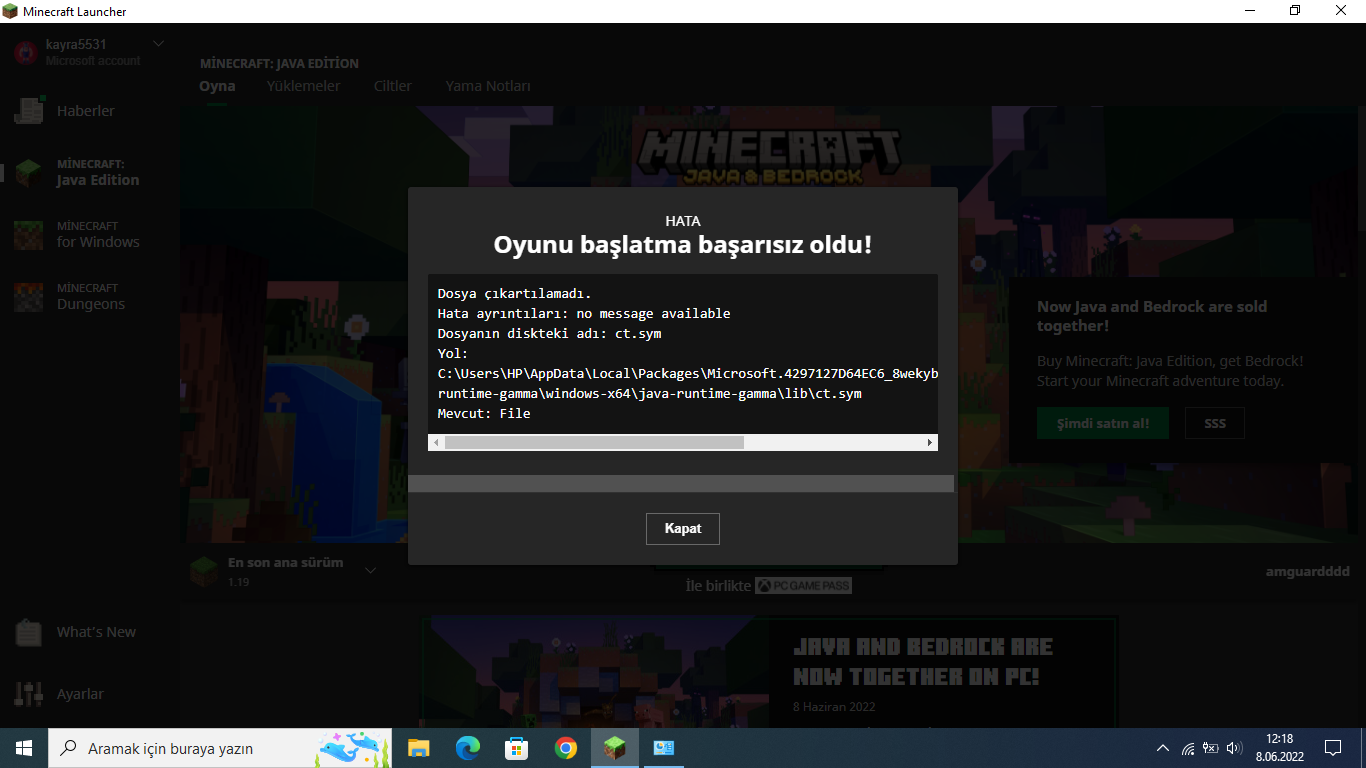Click the Minecraft Launcher taskbar icon

pos(614,748)
